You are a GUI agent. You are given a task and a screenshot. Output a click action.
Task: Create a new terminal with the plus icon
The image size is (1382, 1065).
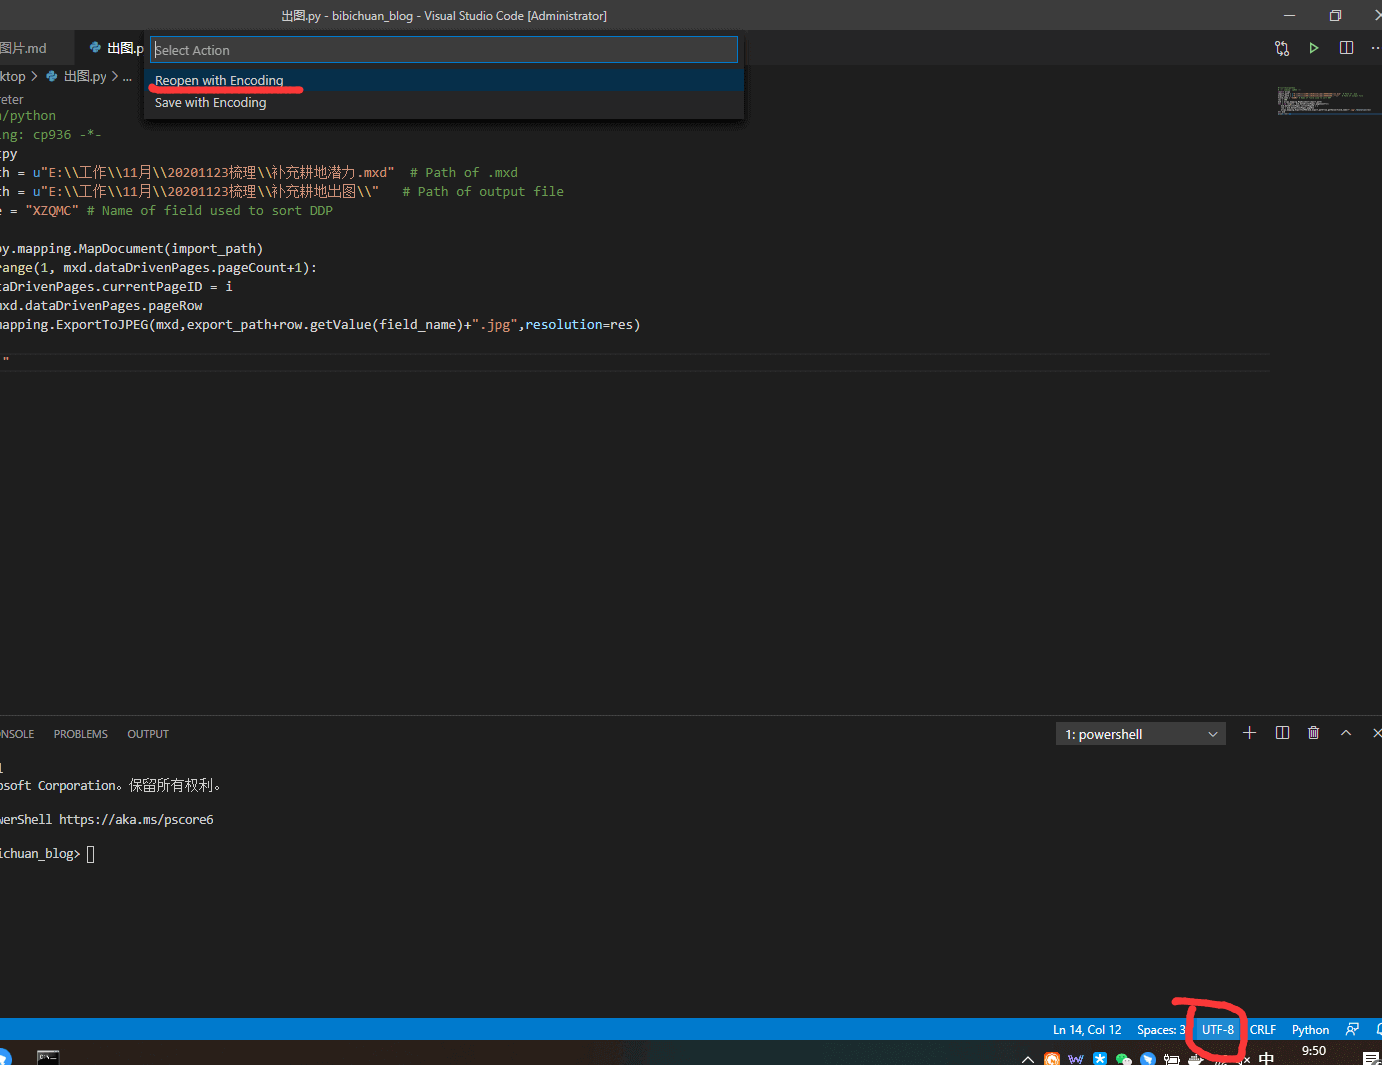point(1249,733)
